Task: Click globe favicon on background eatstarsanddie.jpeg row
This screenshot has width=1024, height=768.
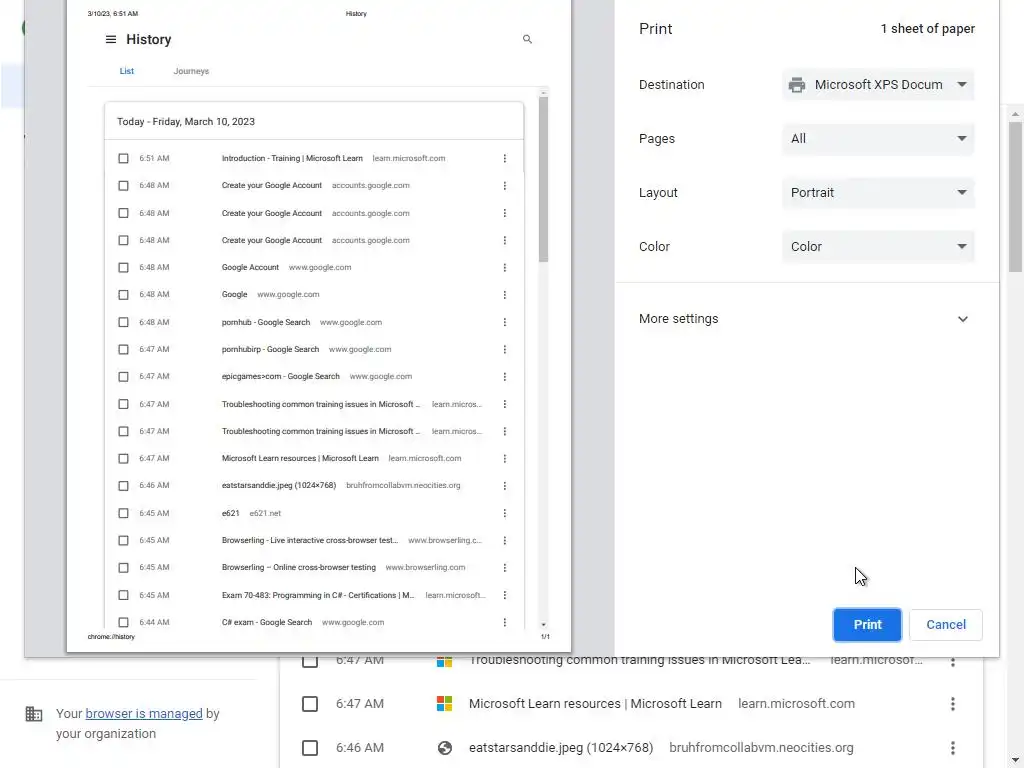Action: [x=445, y=748]
